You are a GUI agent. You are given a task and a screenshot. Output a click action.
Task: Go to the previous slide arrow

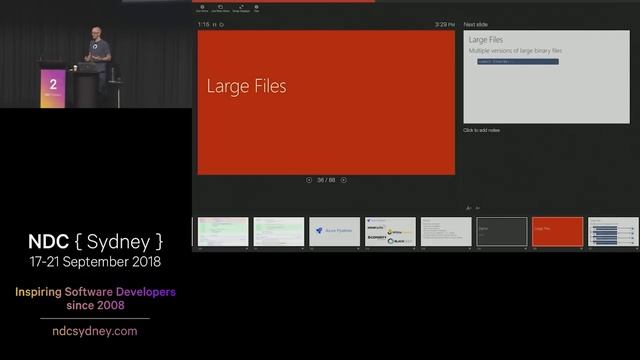[309, 180]
